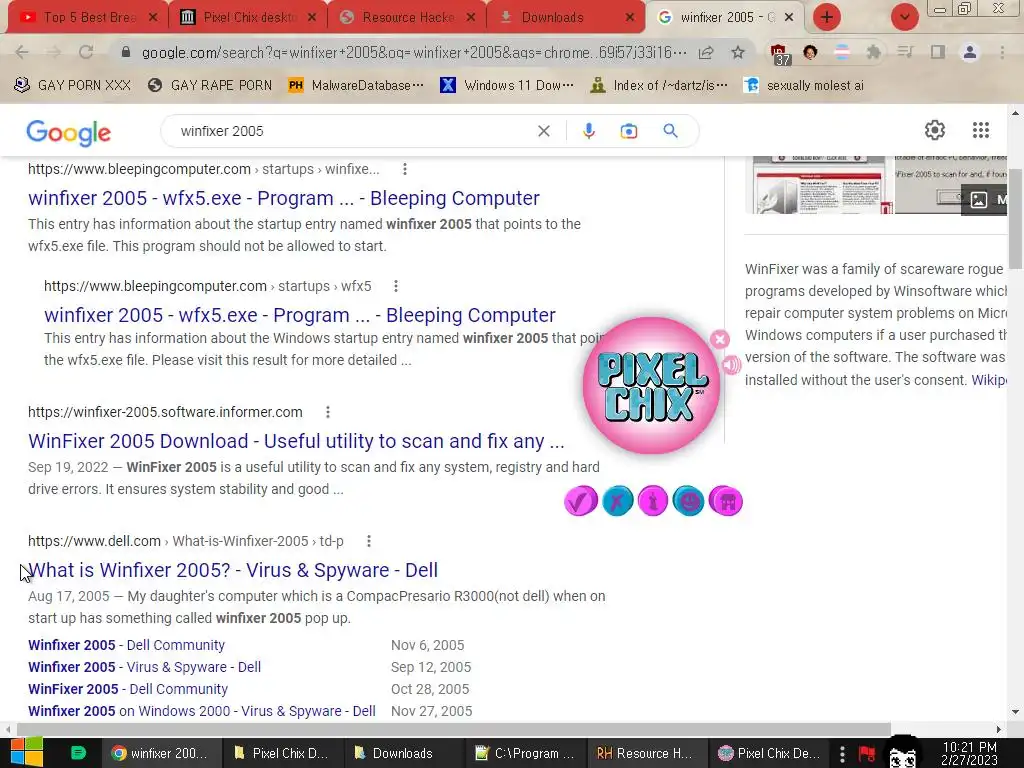Switch to Resource Hacker taskbar window

pyautogui.click(x=648, y=753)
